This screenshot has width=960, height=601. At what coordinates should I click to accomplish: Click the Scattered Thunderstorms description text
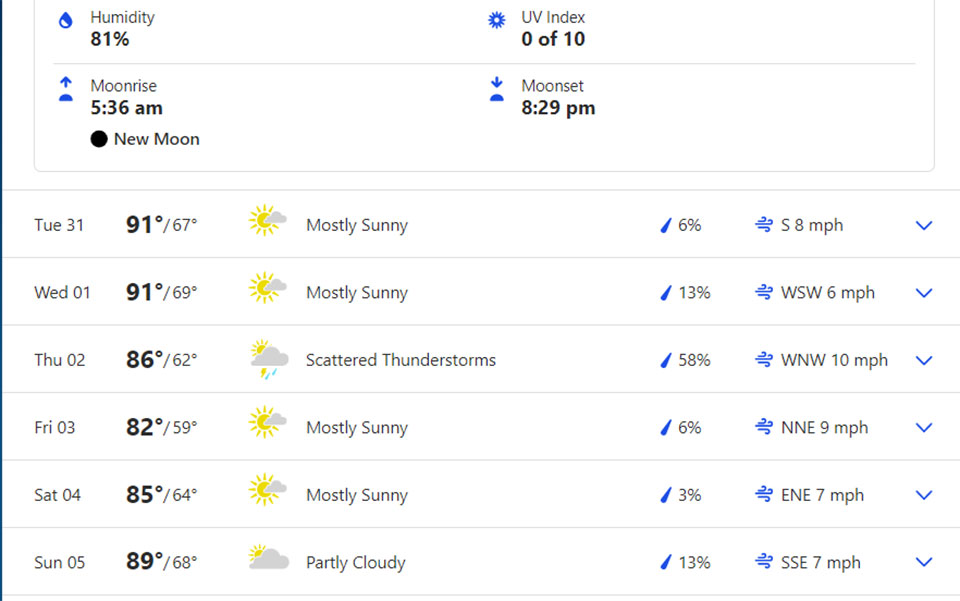coord(400,360)
